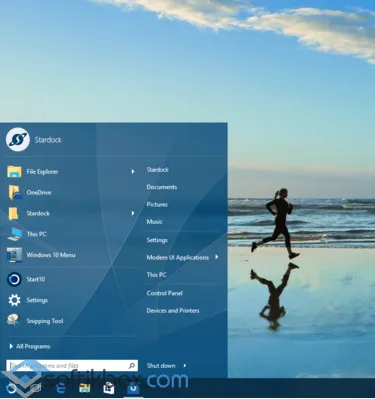This screenshot has height=399, width=375.
Task: Click the Start orb on the taskbar
Action: (11, 389)
